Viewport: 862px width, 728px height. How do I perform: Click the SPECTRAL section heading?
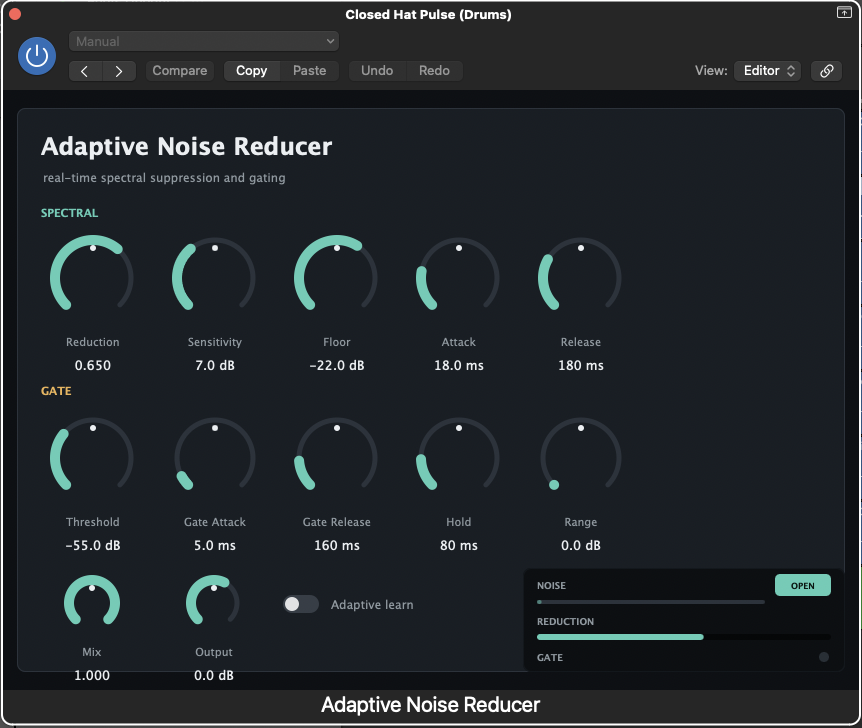69,213
